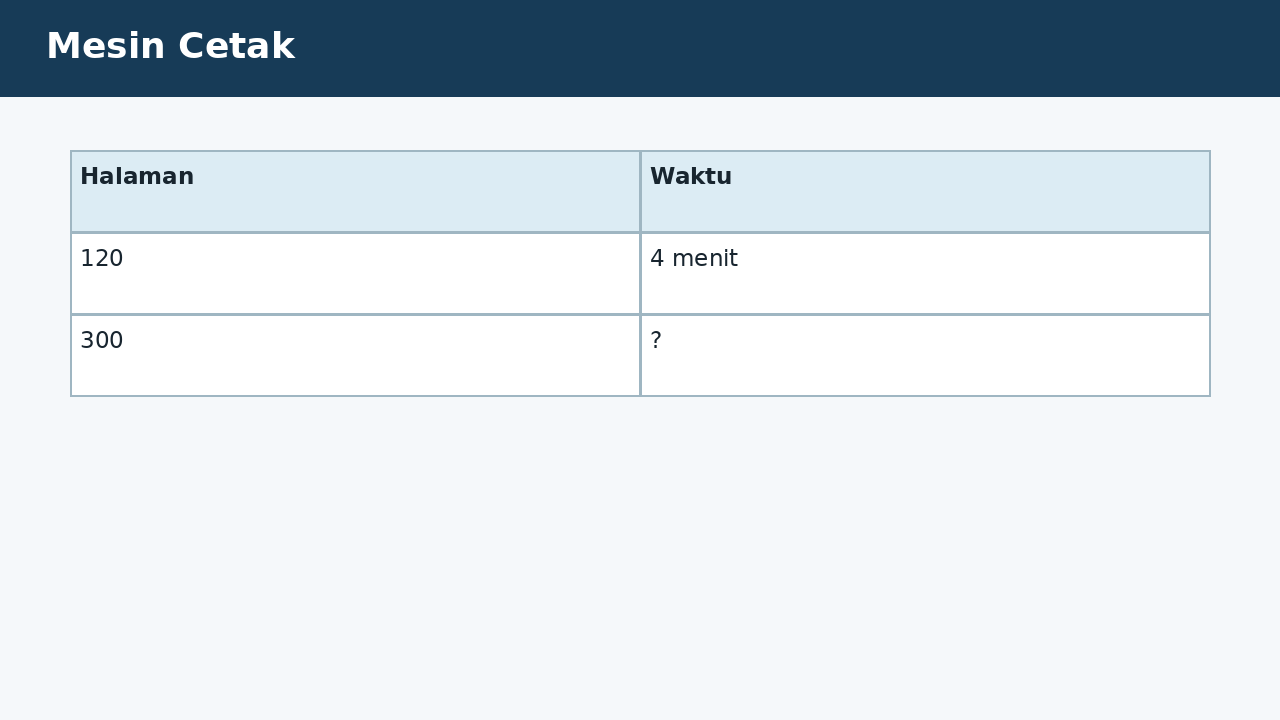Click the dark blue header bar
This screenshot has width=1280, height=720.
(640, 48)
